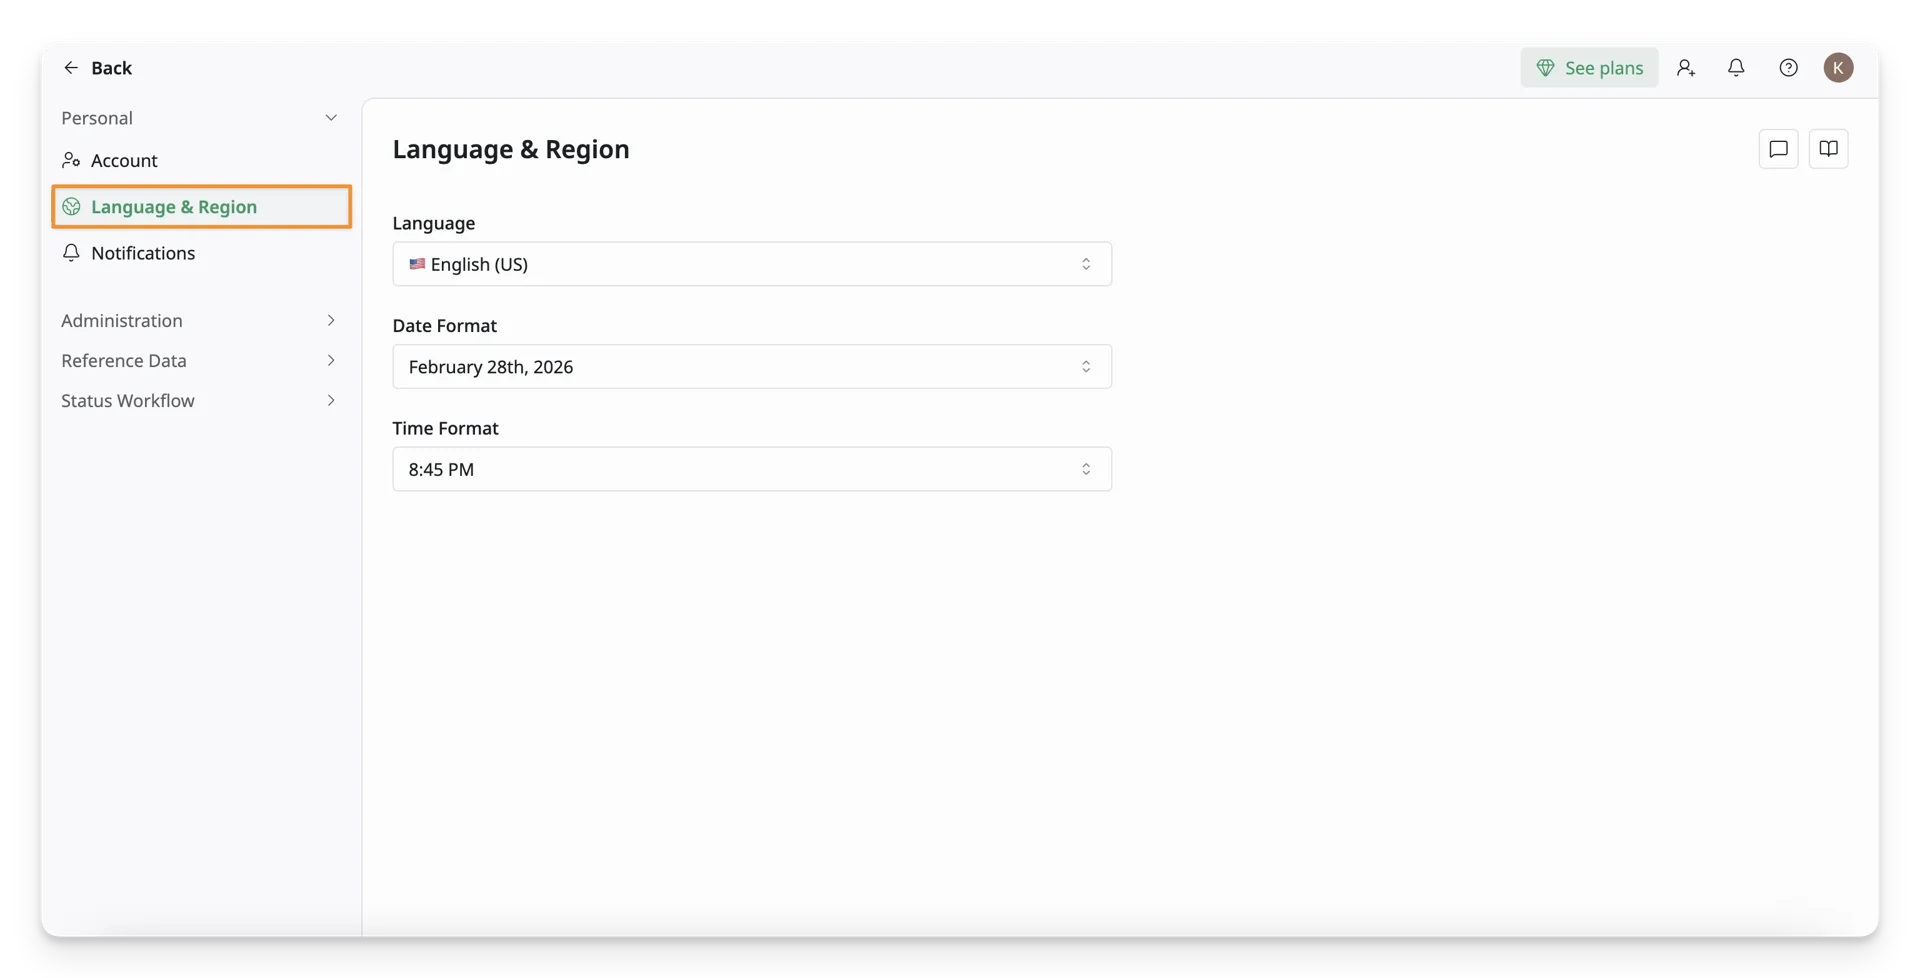The width and height of the screenshot is (1920, 978).
Task: Click the bell icon beside Notifications sidebar item
Action: 71,253
